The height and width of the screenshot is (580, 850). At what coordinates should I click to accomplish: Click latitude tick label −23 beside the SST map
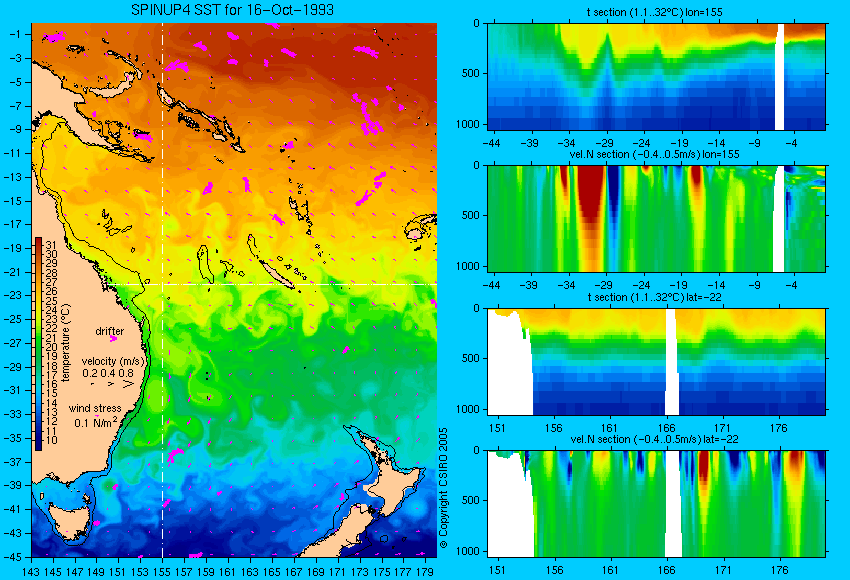pos(12,295)
